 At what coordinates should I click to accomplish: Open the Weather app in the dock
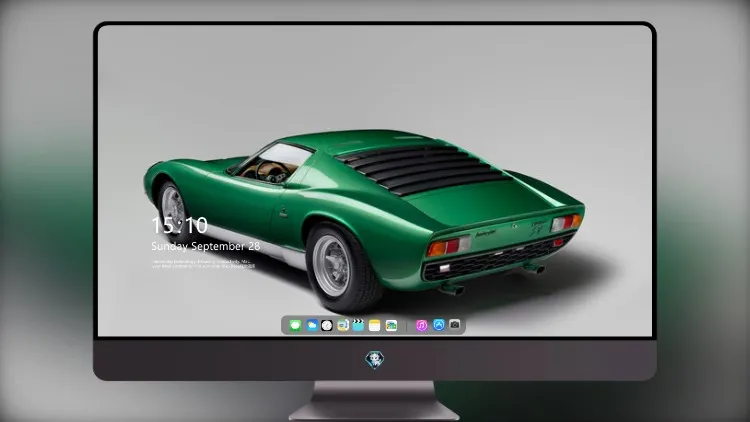[x=312, y=325]
